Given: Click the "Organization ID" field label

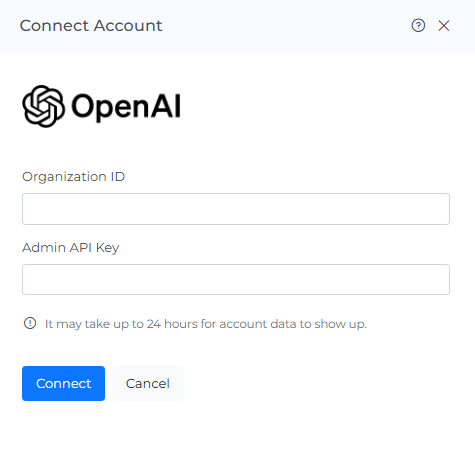Looking at the screenshot, I should tap(73, 177).
